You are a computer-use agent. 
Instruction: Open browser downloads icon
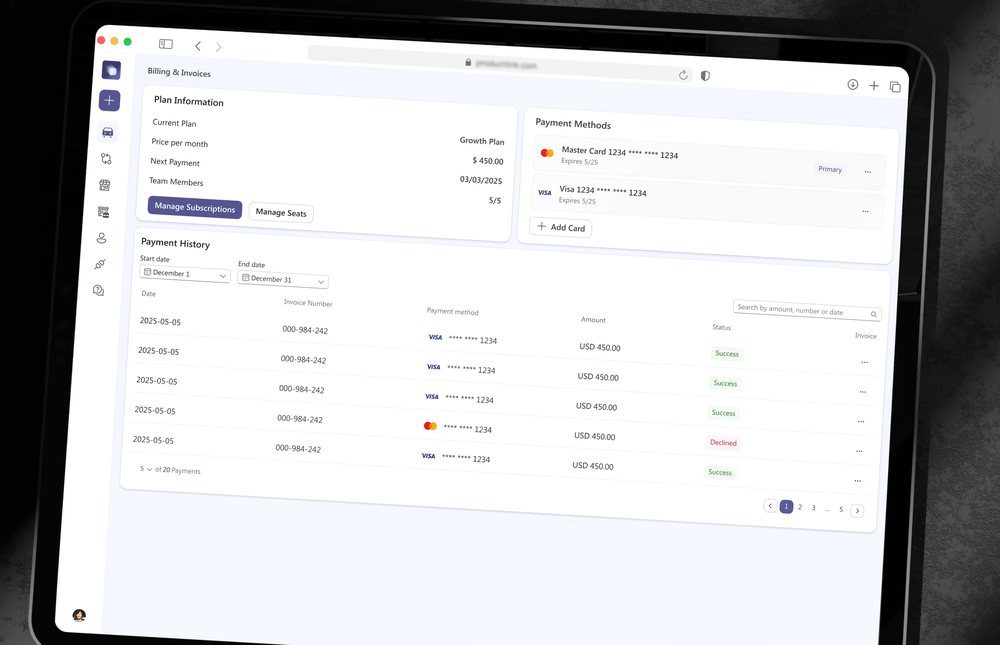(853, 84)
